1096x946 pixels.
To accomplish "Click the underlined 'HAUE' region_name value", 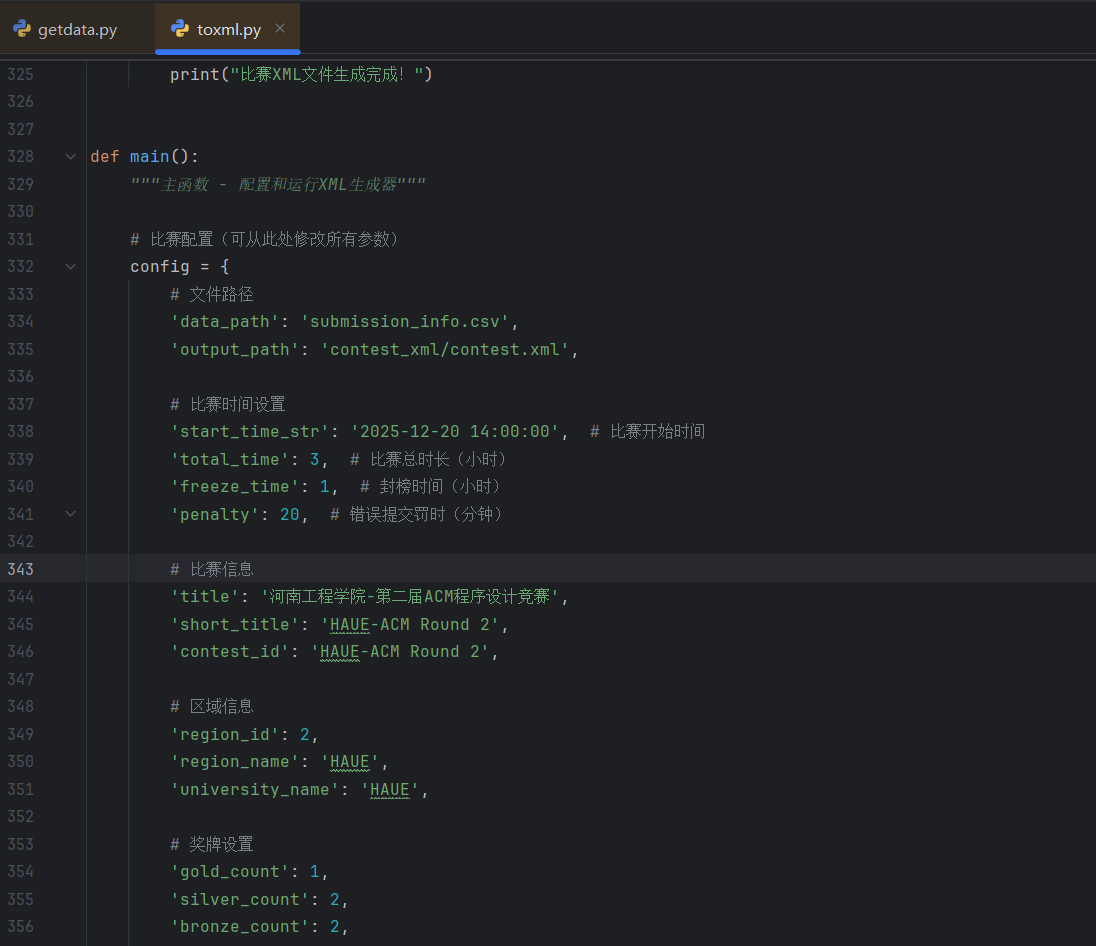I will pyautogui.click(x=350, y=762).
